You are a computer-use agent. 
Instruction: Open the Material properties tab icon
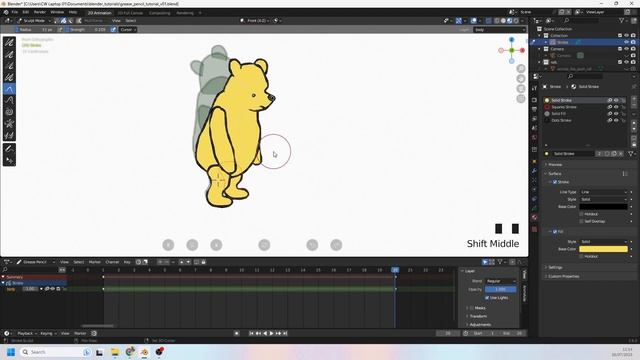point(534,218)
